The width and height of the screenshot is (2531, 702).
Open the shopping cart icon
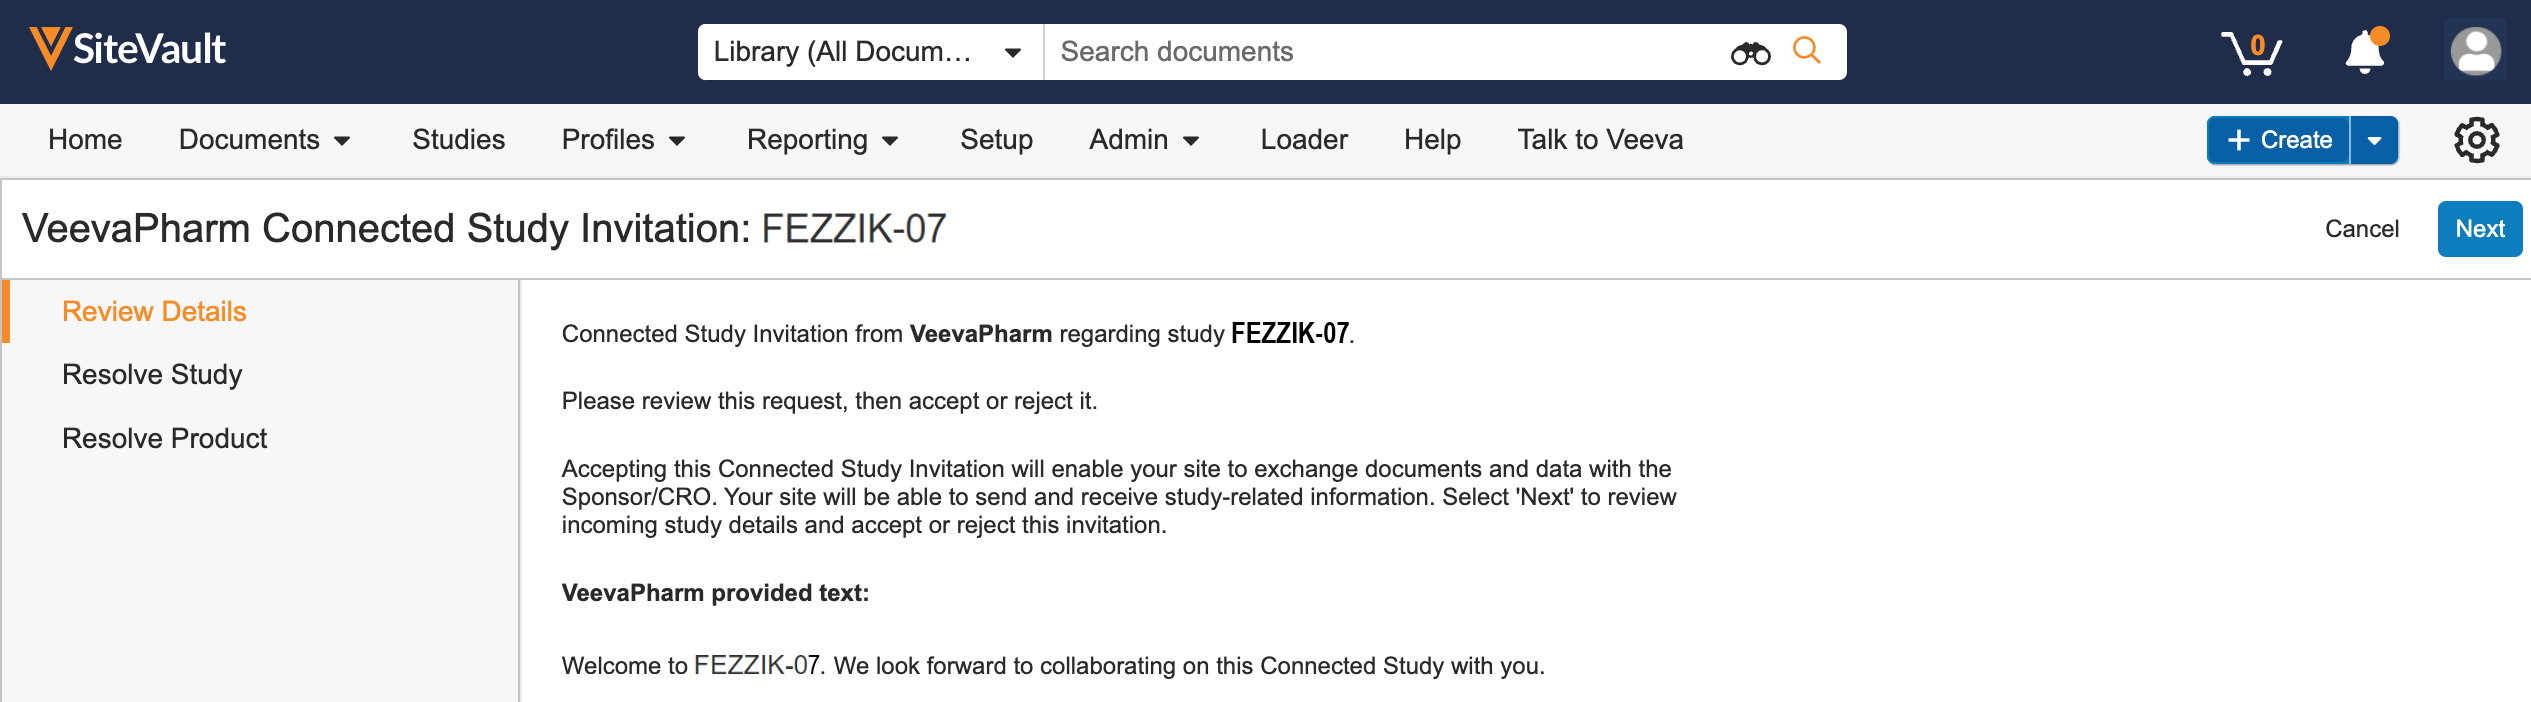2251,52
